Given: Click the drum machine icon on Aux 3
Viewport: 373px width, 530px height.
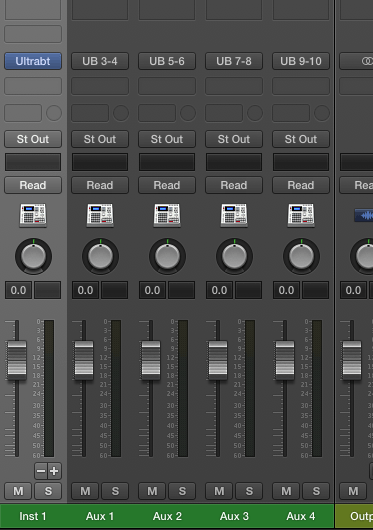Looking at the screenshot, I should tap(234, 215).
